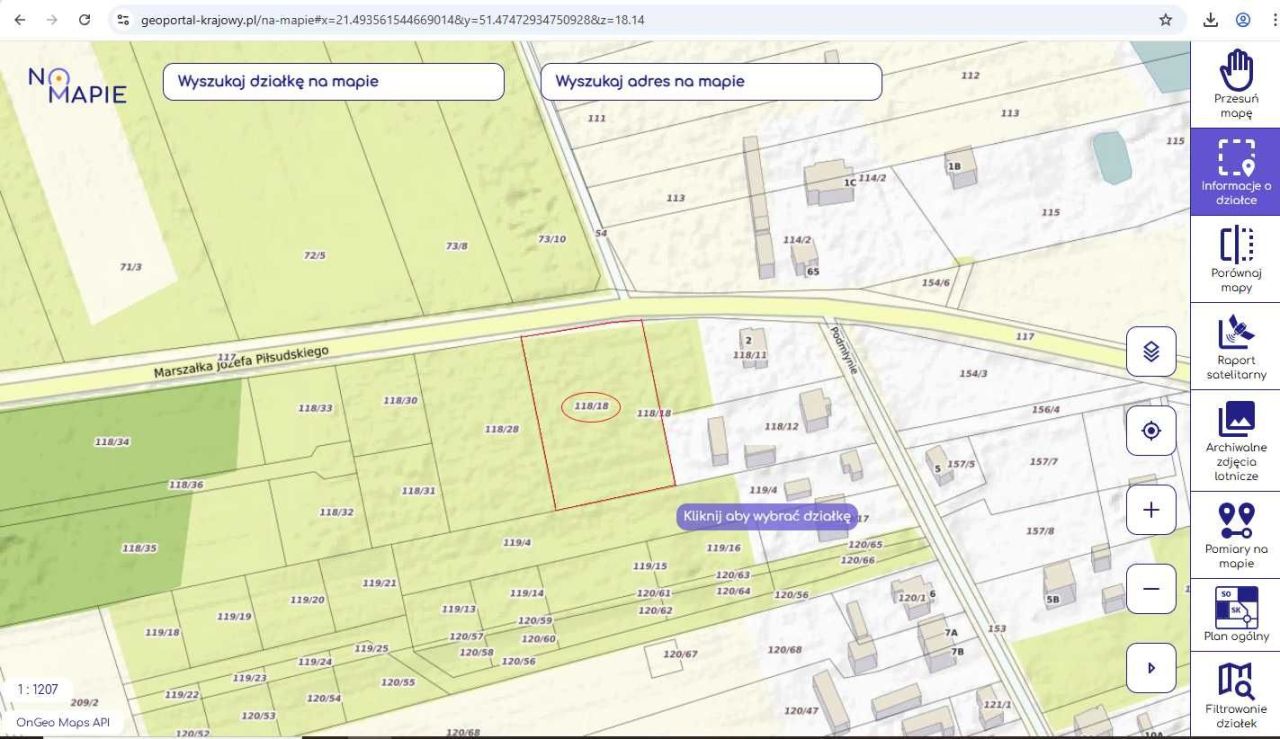The width and height of the screenshot is (1280, 739).
Task: Click building number 1C on the map
Action: click(850, 183)
